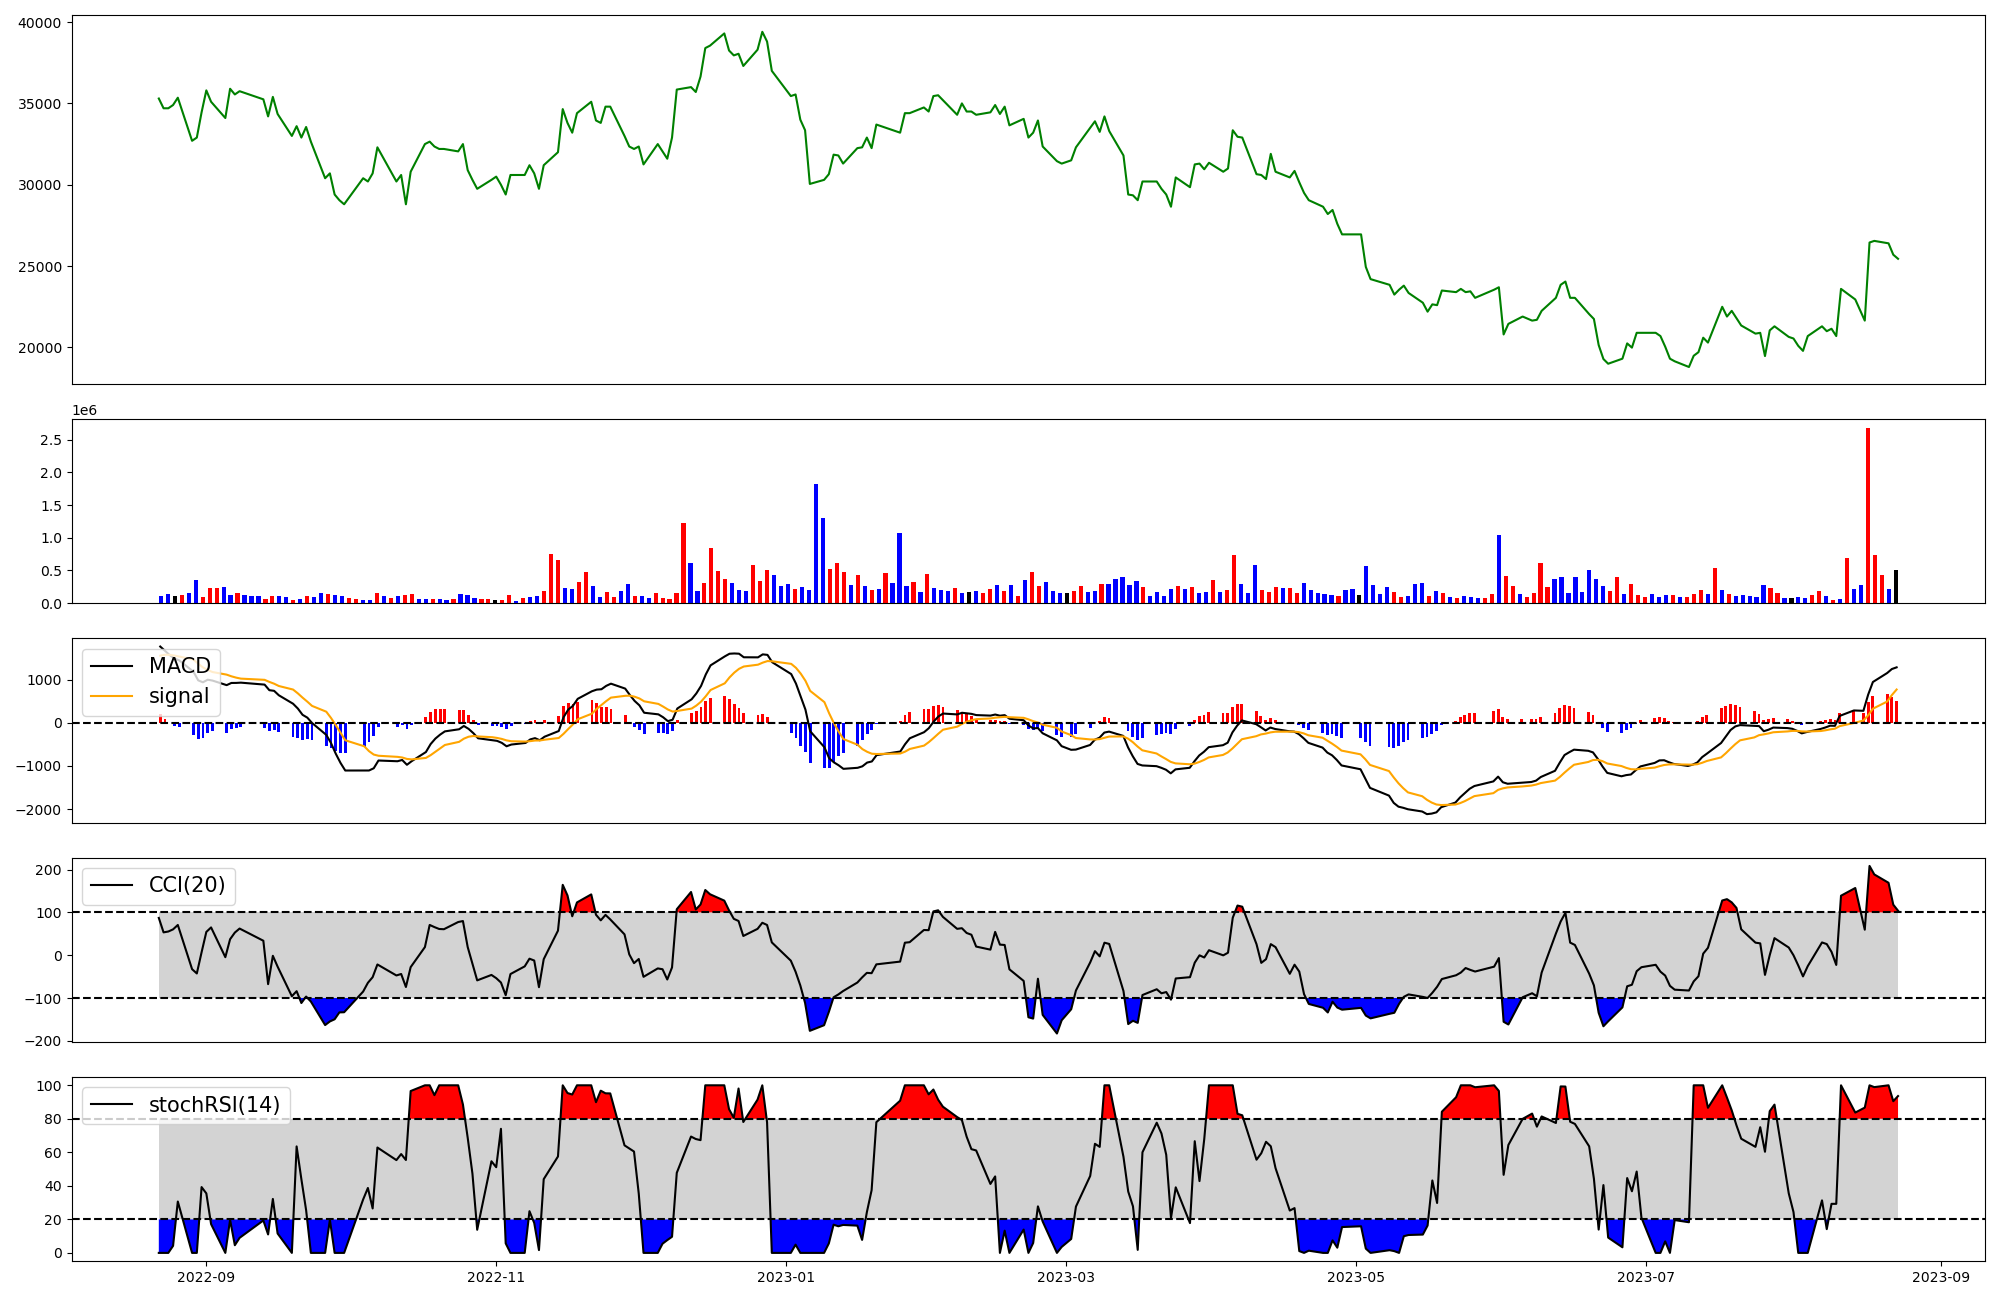Click the stochRSI(14) legend label
The image size is (2000, 1300).
(x=214, y=1105)
